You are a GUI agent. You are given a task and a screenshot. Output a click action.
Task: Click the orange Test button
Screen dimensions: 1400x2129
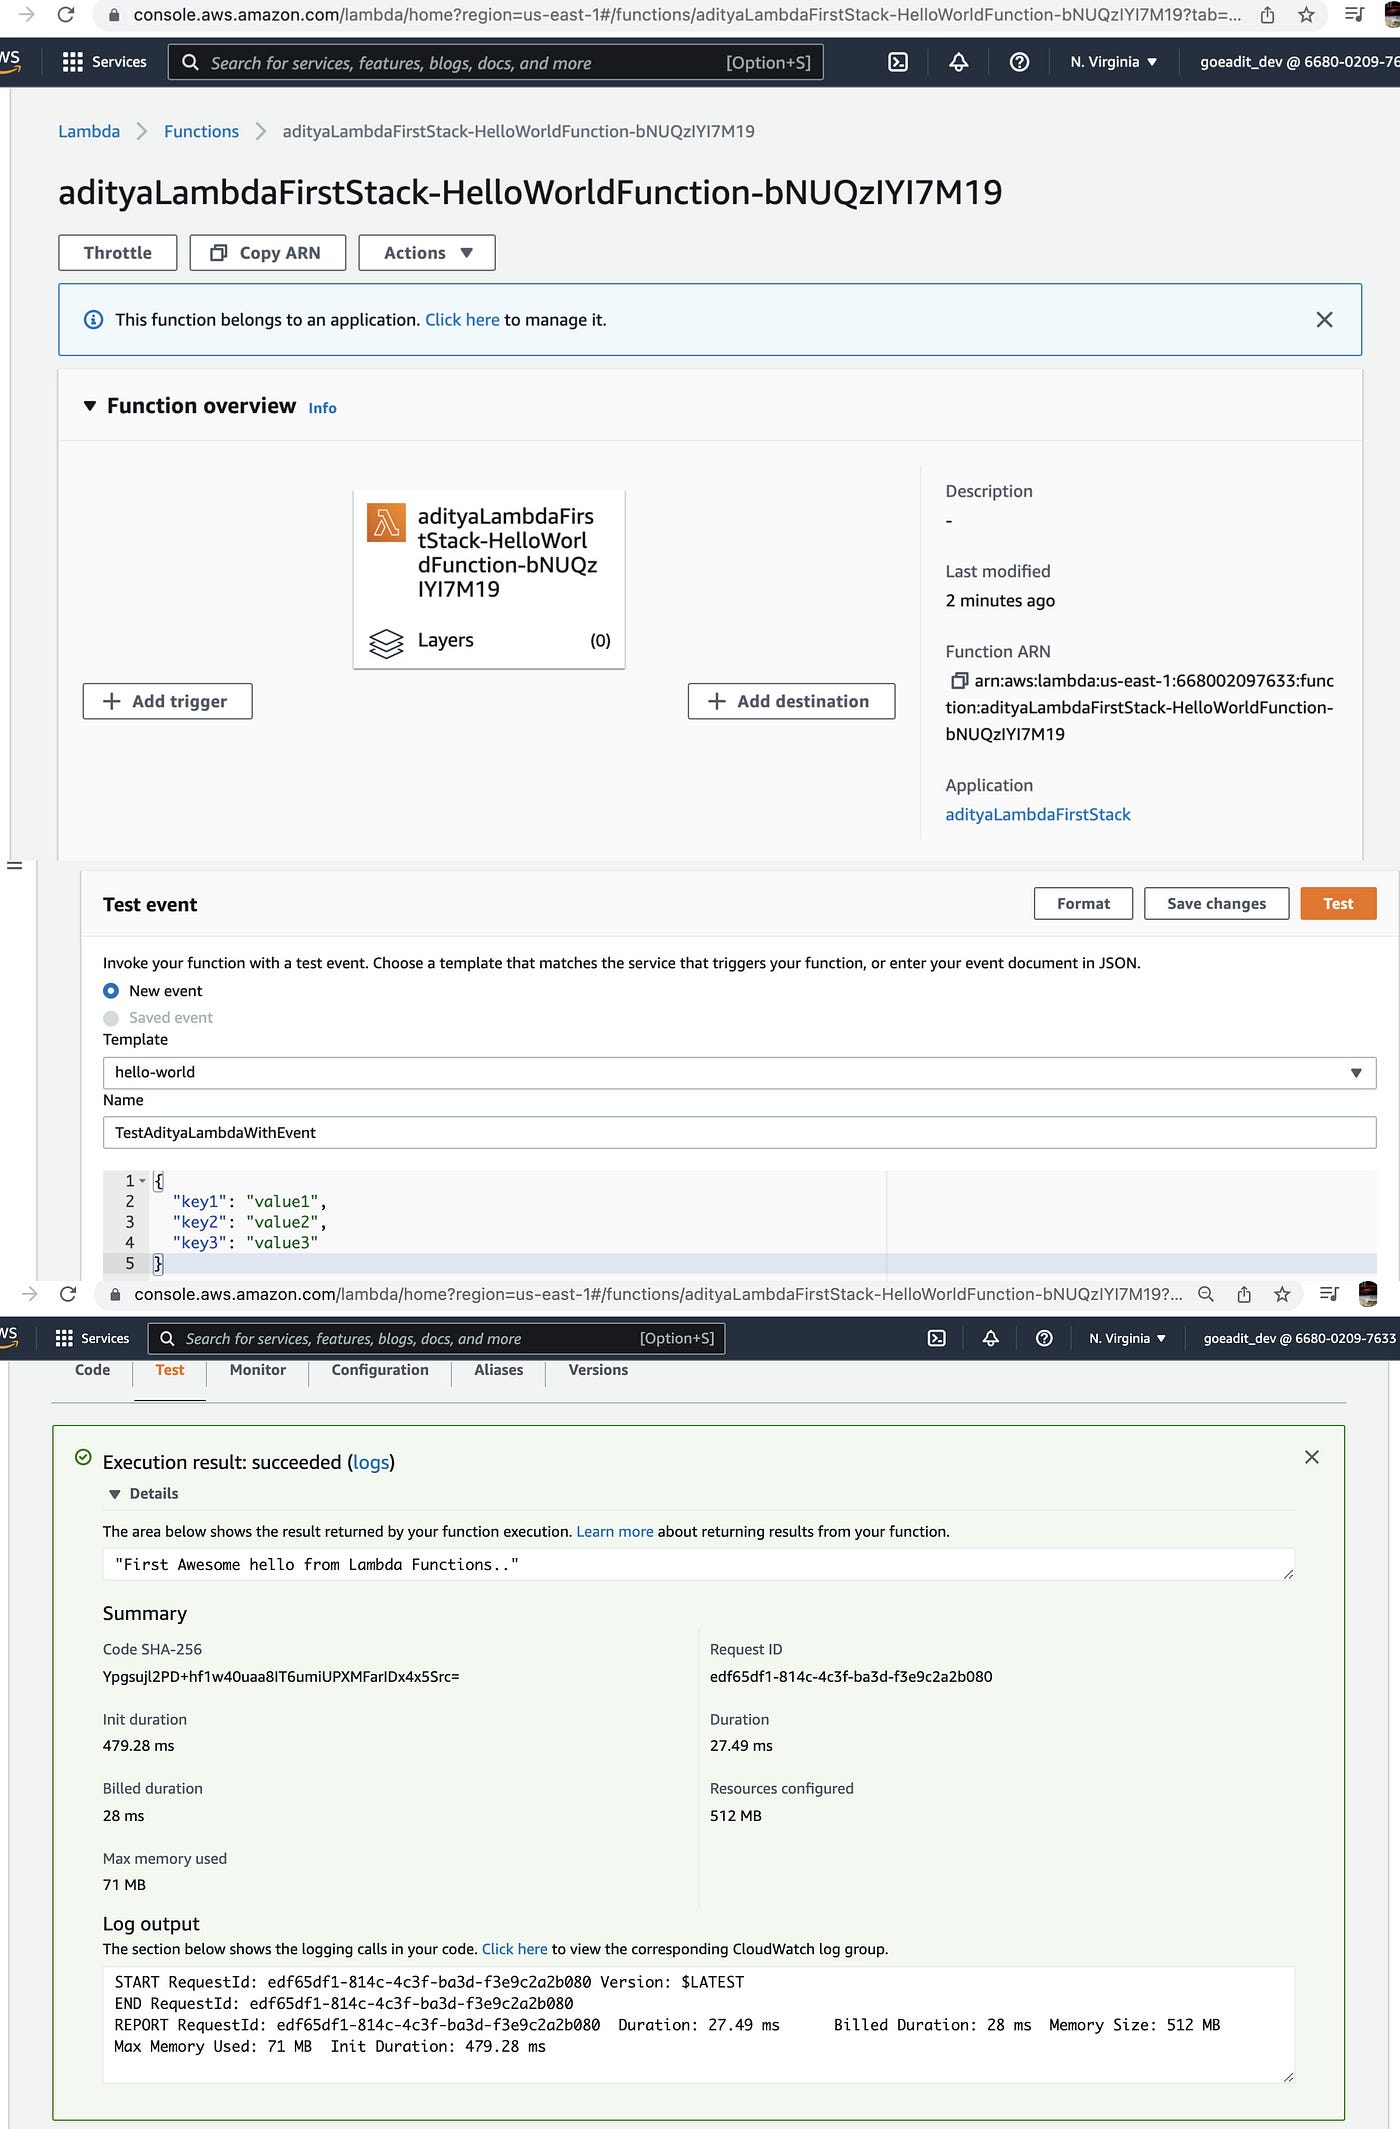point(1338,903)
